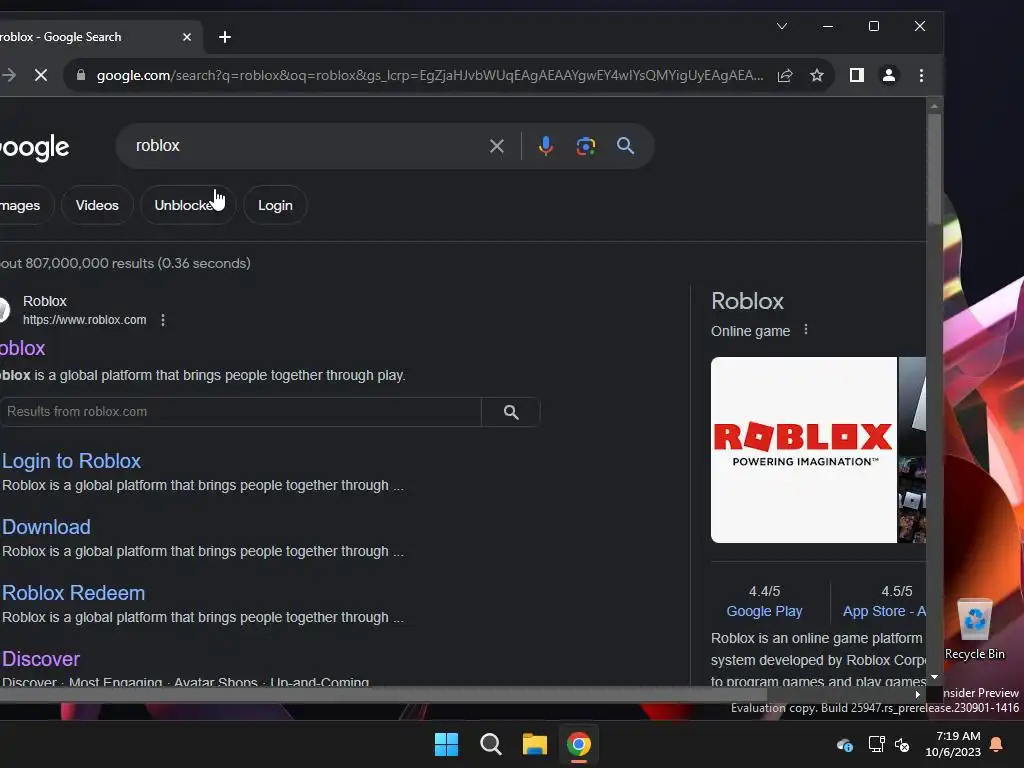This screenshot has height=768, width=1024.
Task: Search within roblox.com magnifier button
Action: (x=511, y=412)
